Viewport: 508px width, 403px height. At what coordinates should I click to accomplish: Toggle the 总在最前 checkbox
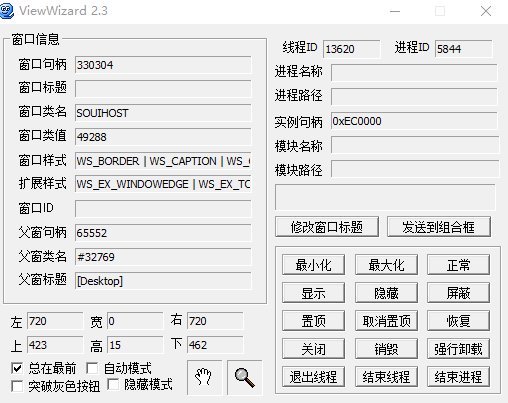[17, 368]
